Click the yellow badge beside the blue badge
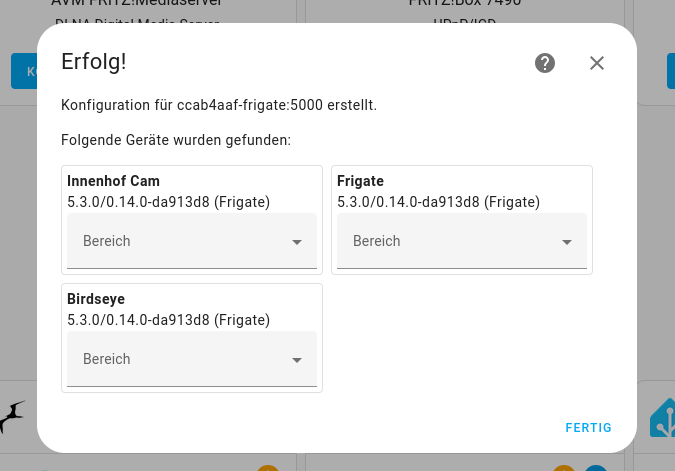675x471 pixels. point(564,468)
